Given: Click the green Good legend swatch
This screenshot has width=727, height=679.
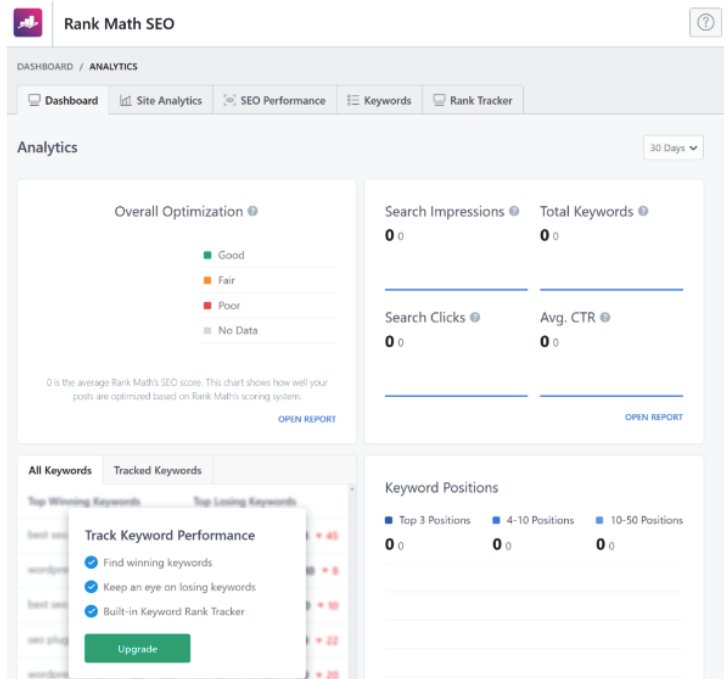Looking at the screenshot, I should pos(207,255).
